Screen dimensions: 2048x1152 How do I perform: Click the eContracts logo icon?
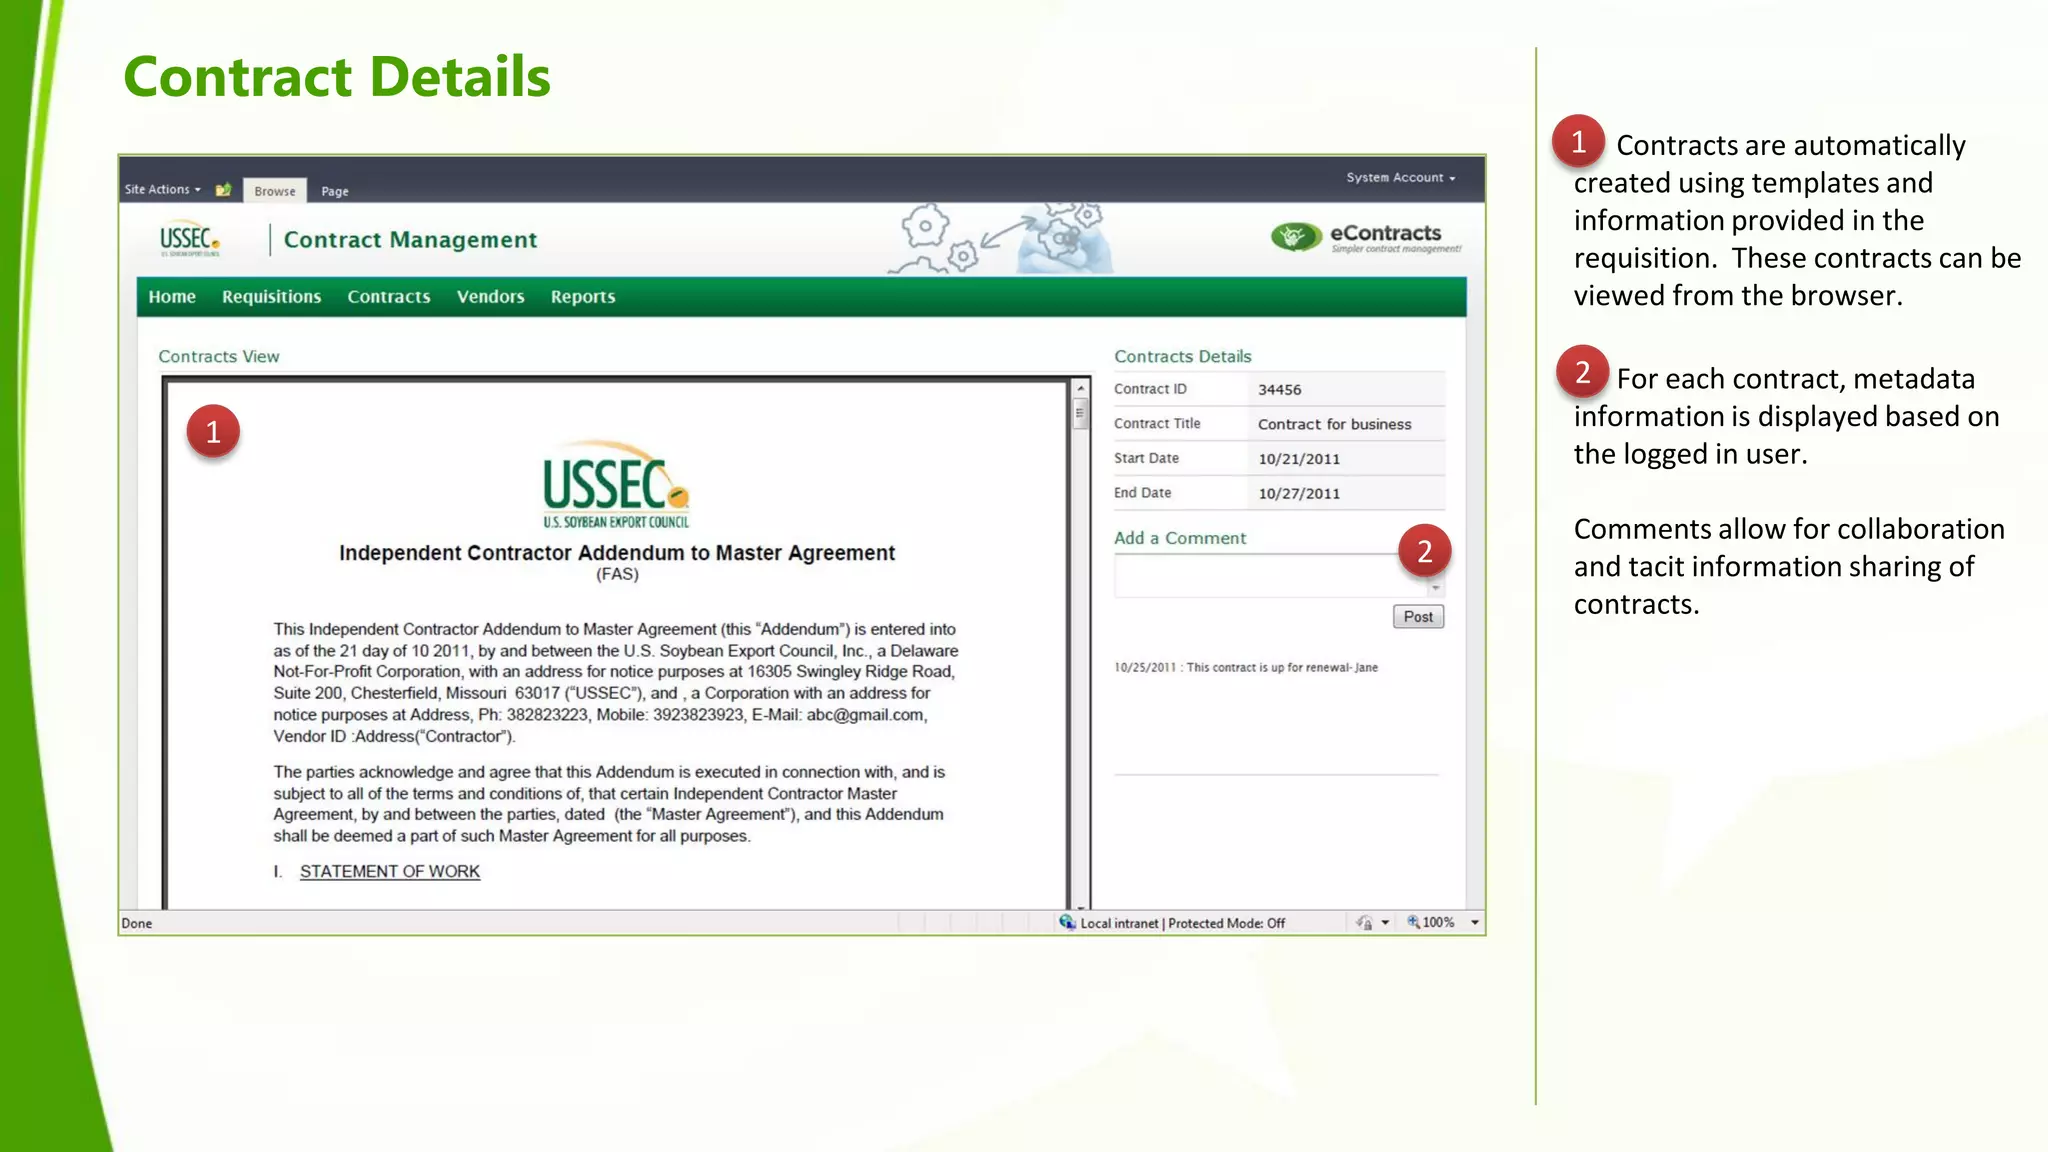1296,237
